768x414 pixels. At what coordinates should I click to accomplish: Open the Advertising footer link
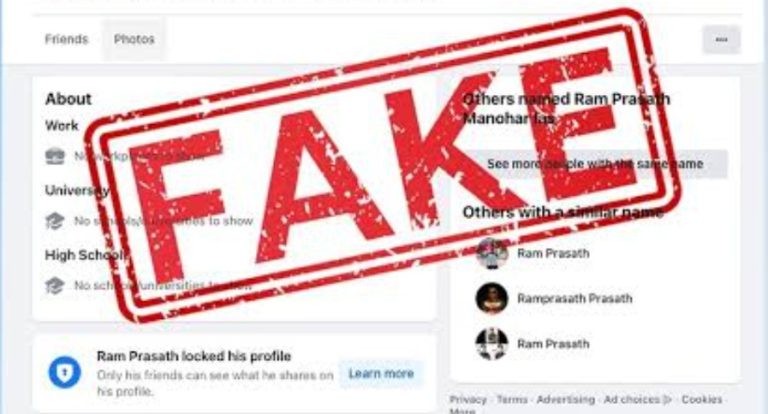[x=565, y=400]
